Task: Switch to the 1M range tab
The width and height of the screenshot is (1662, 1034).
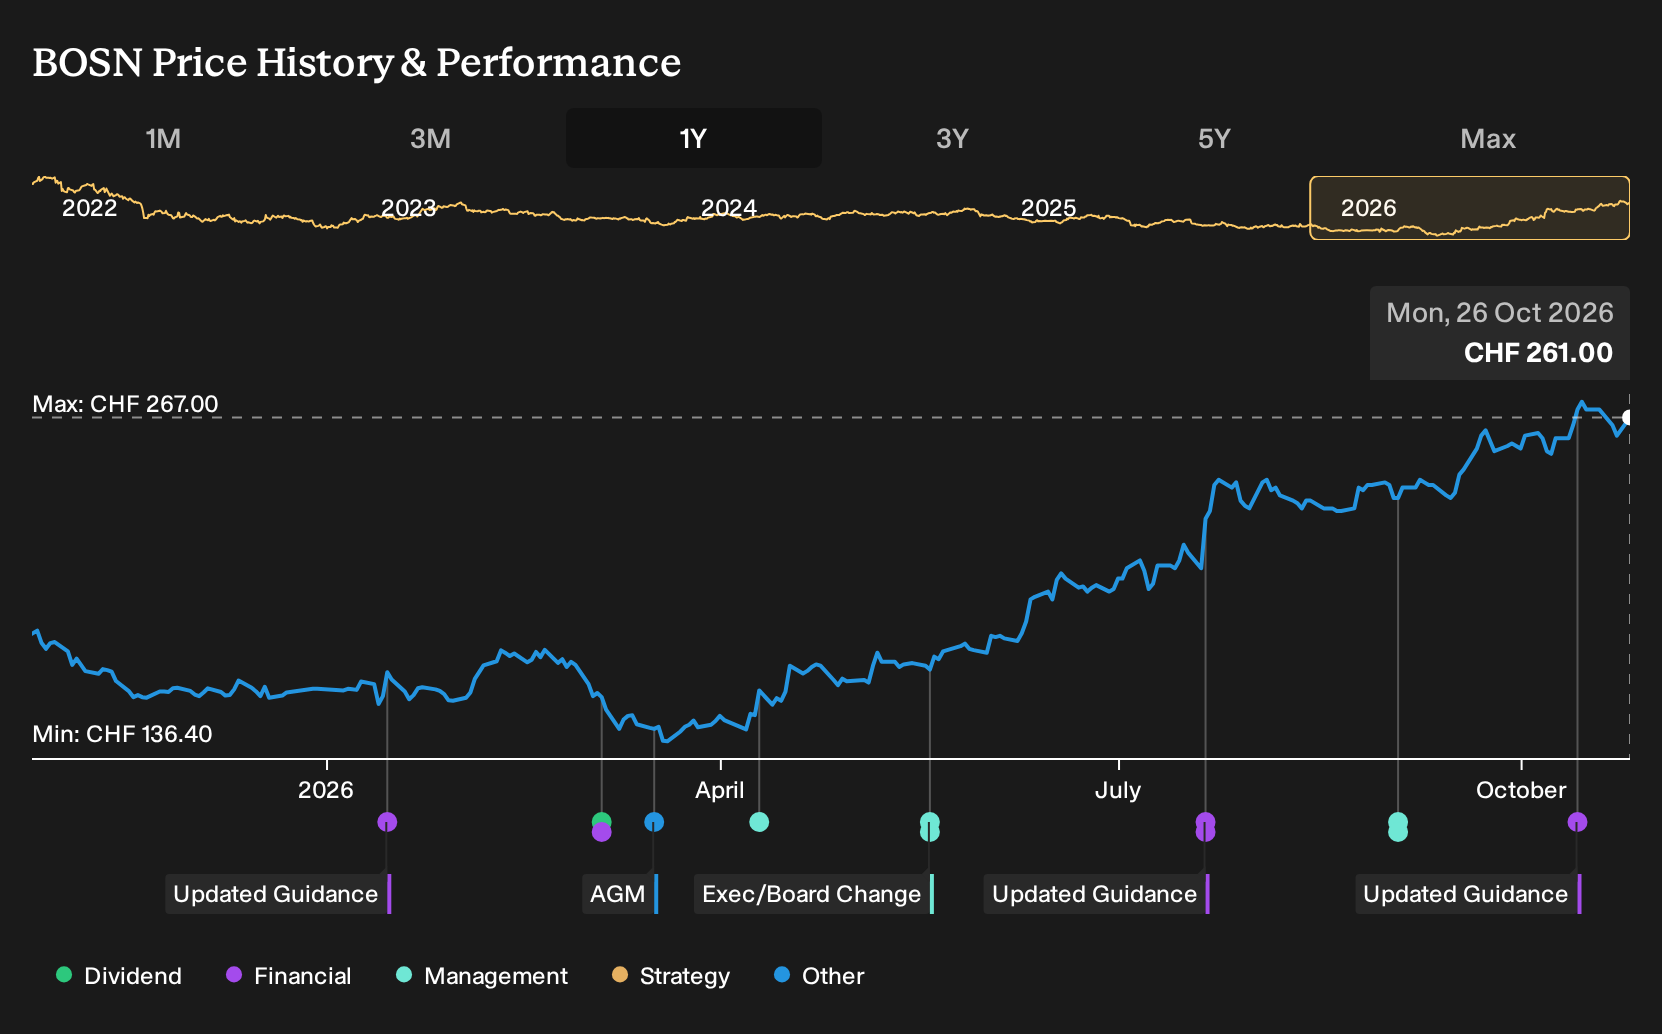Action: pos(163,138)
